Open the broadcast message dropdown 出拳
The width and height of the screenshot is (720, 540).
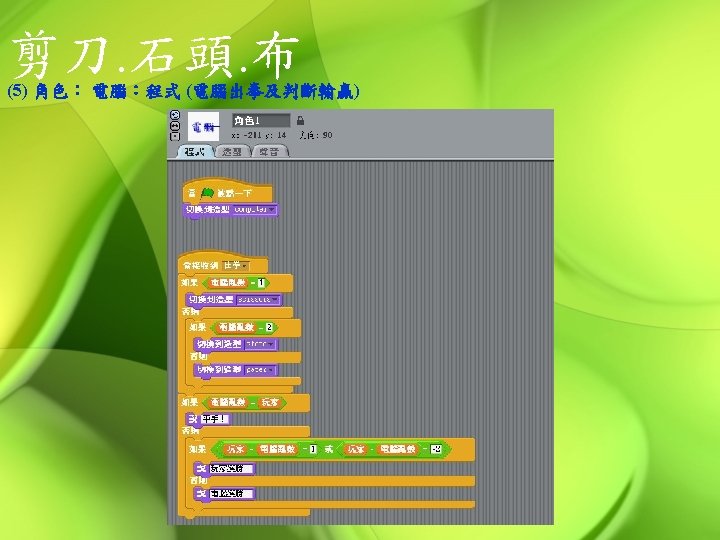pyautogui.click(x=236, y=265)
